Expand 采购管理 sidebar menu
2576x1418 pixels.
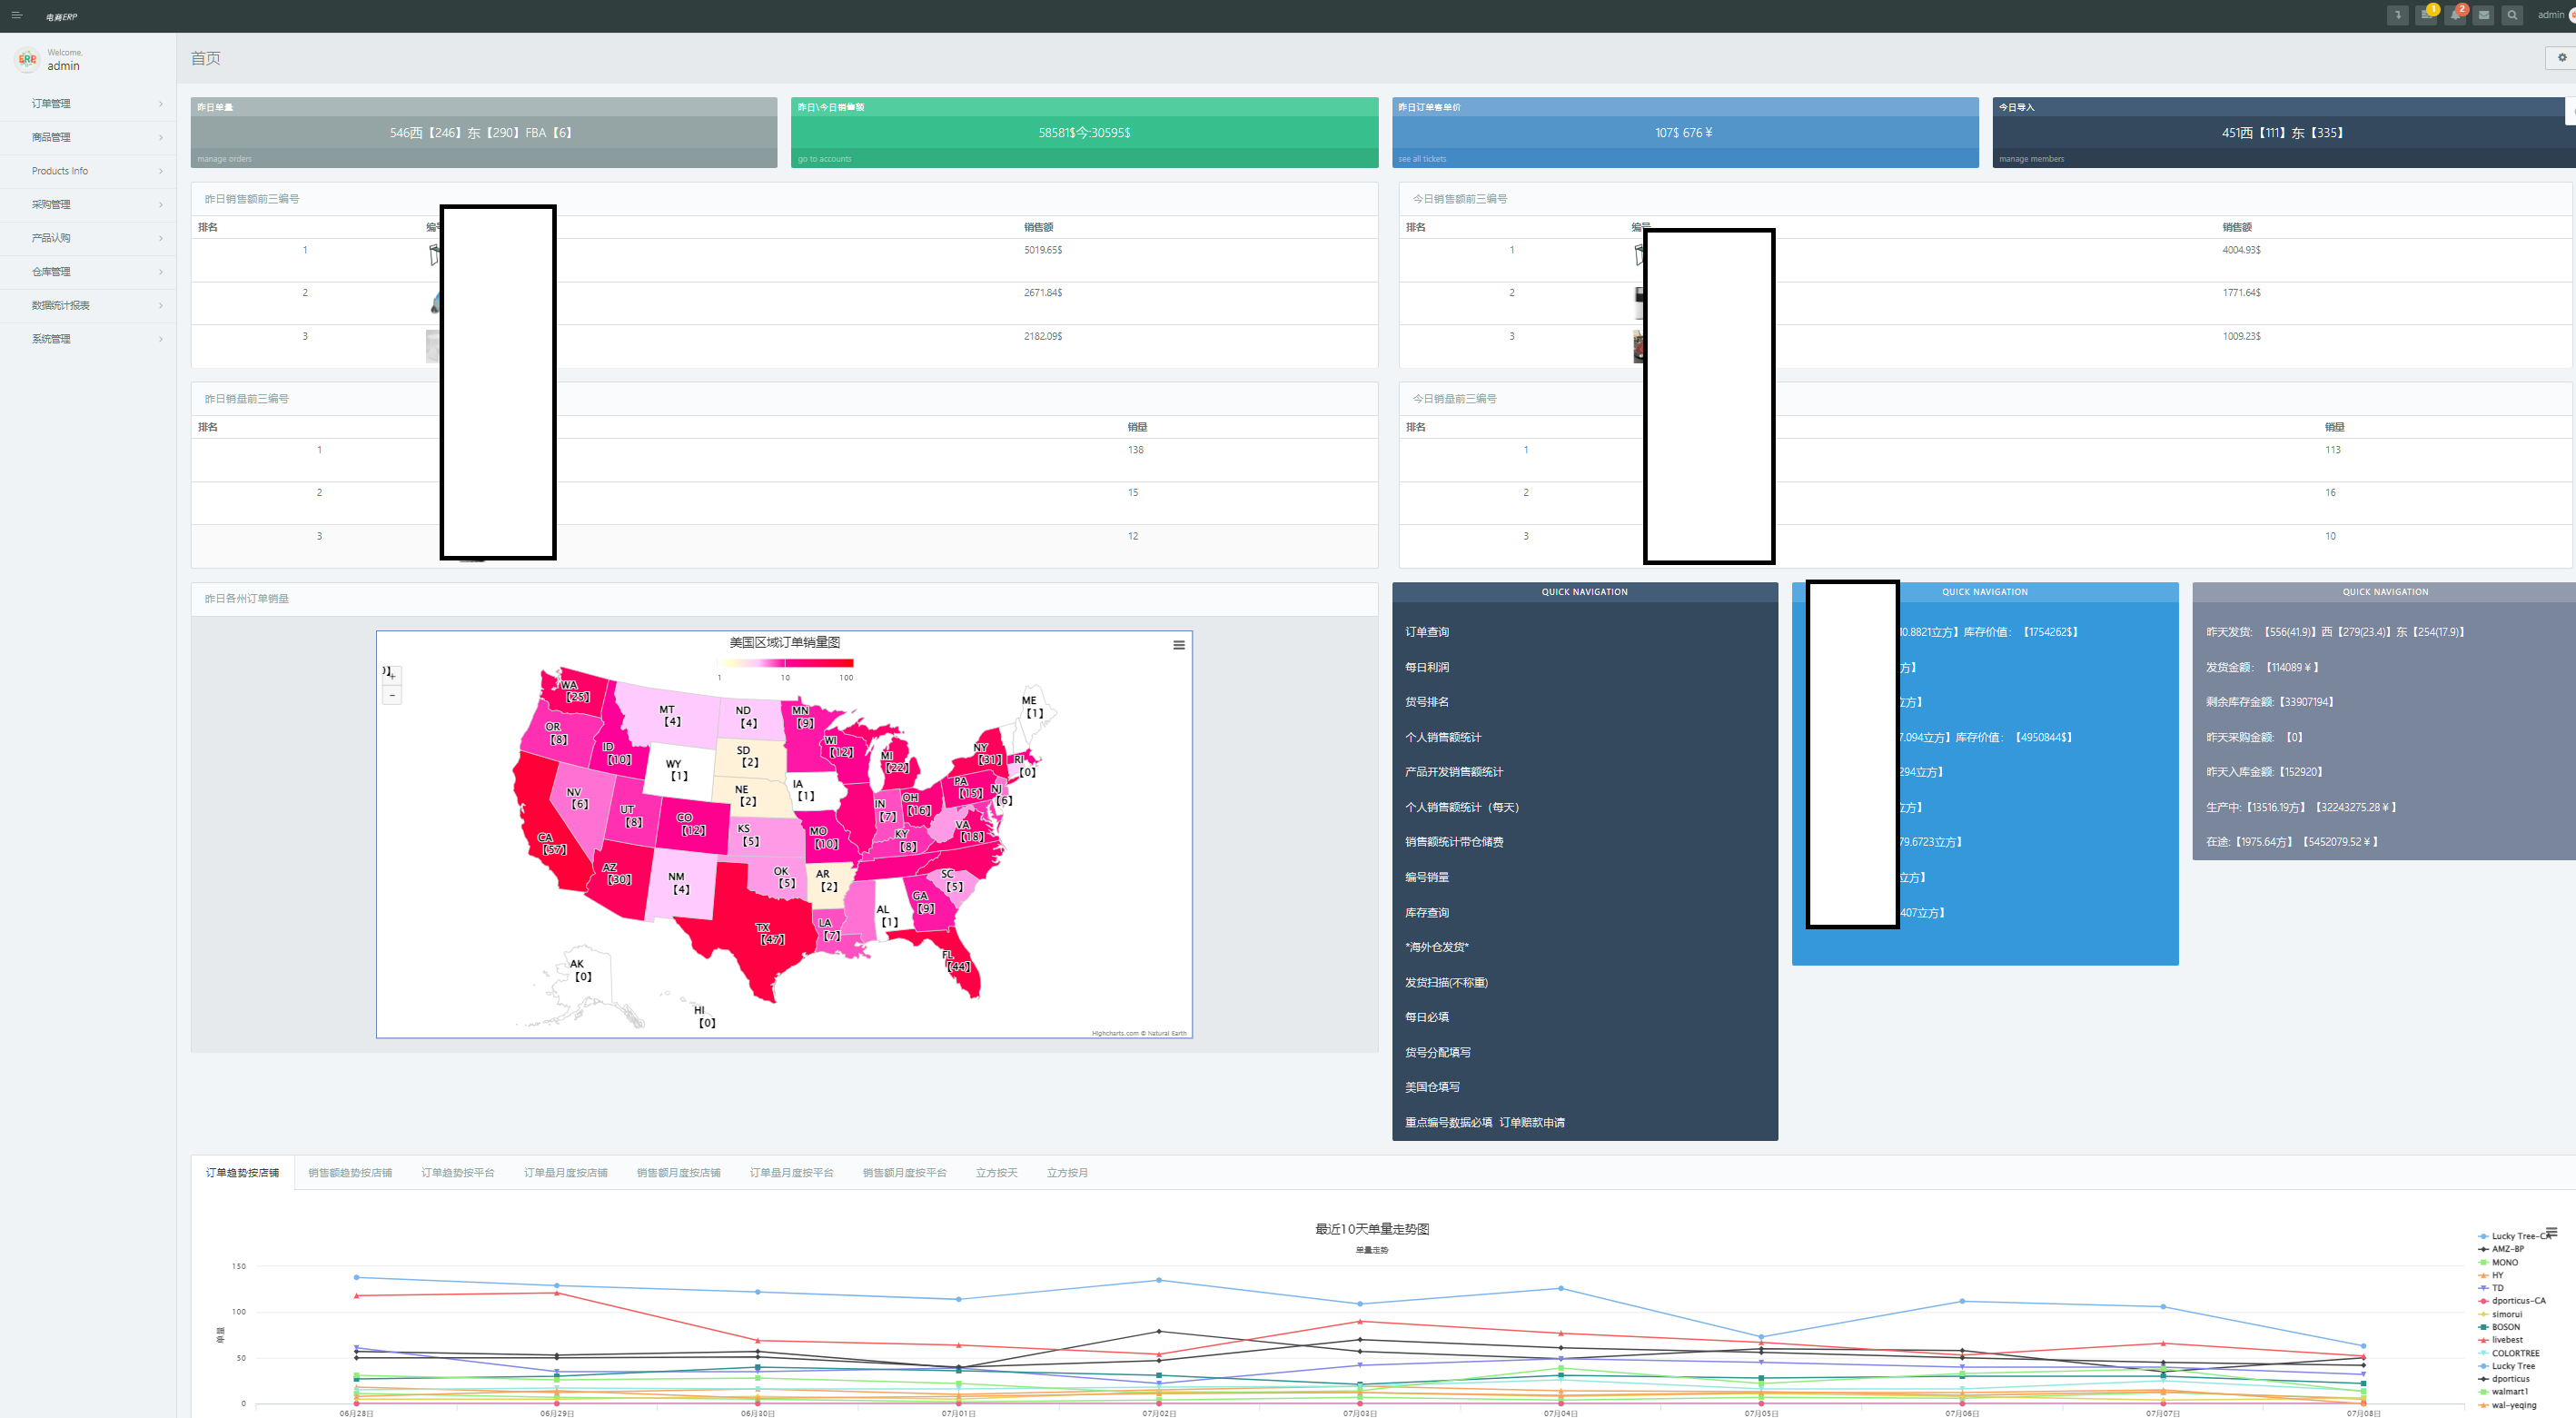(88, 205)
